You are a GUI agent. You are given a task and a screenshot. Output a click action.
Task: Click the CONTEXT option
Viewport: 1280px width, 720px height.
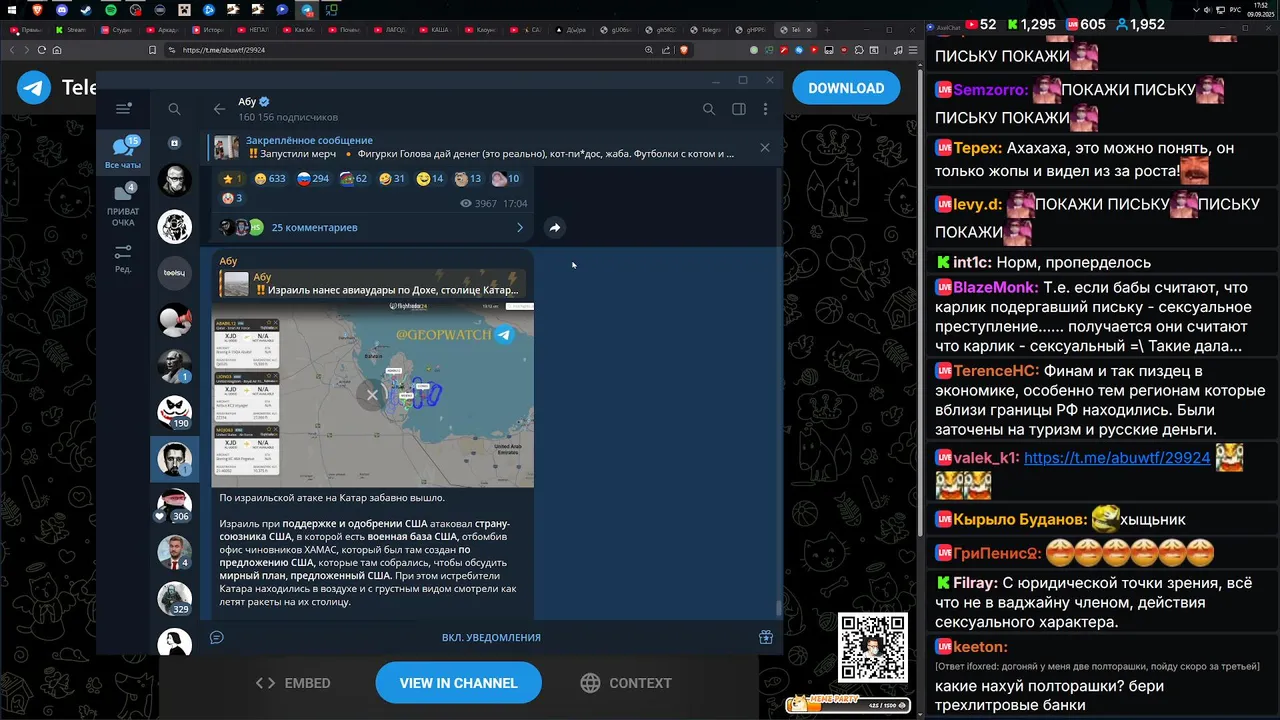(x=626, y=683)
